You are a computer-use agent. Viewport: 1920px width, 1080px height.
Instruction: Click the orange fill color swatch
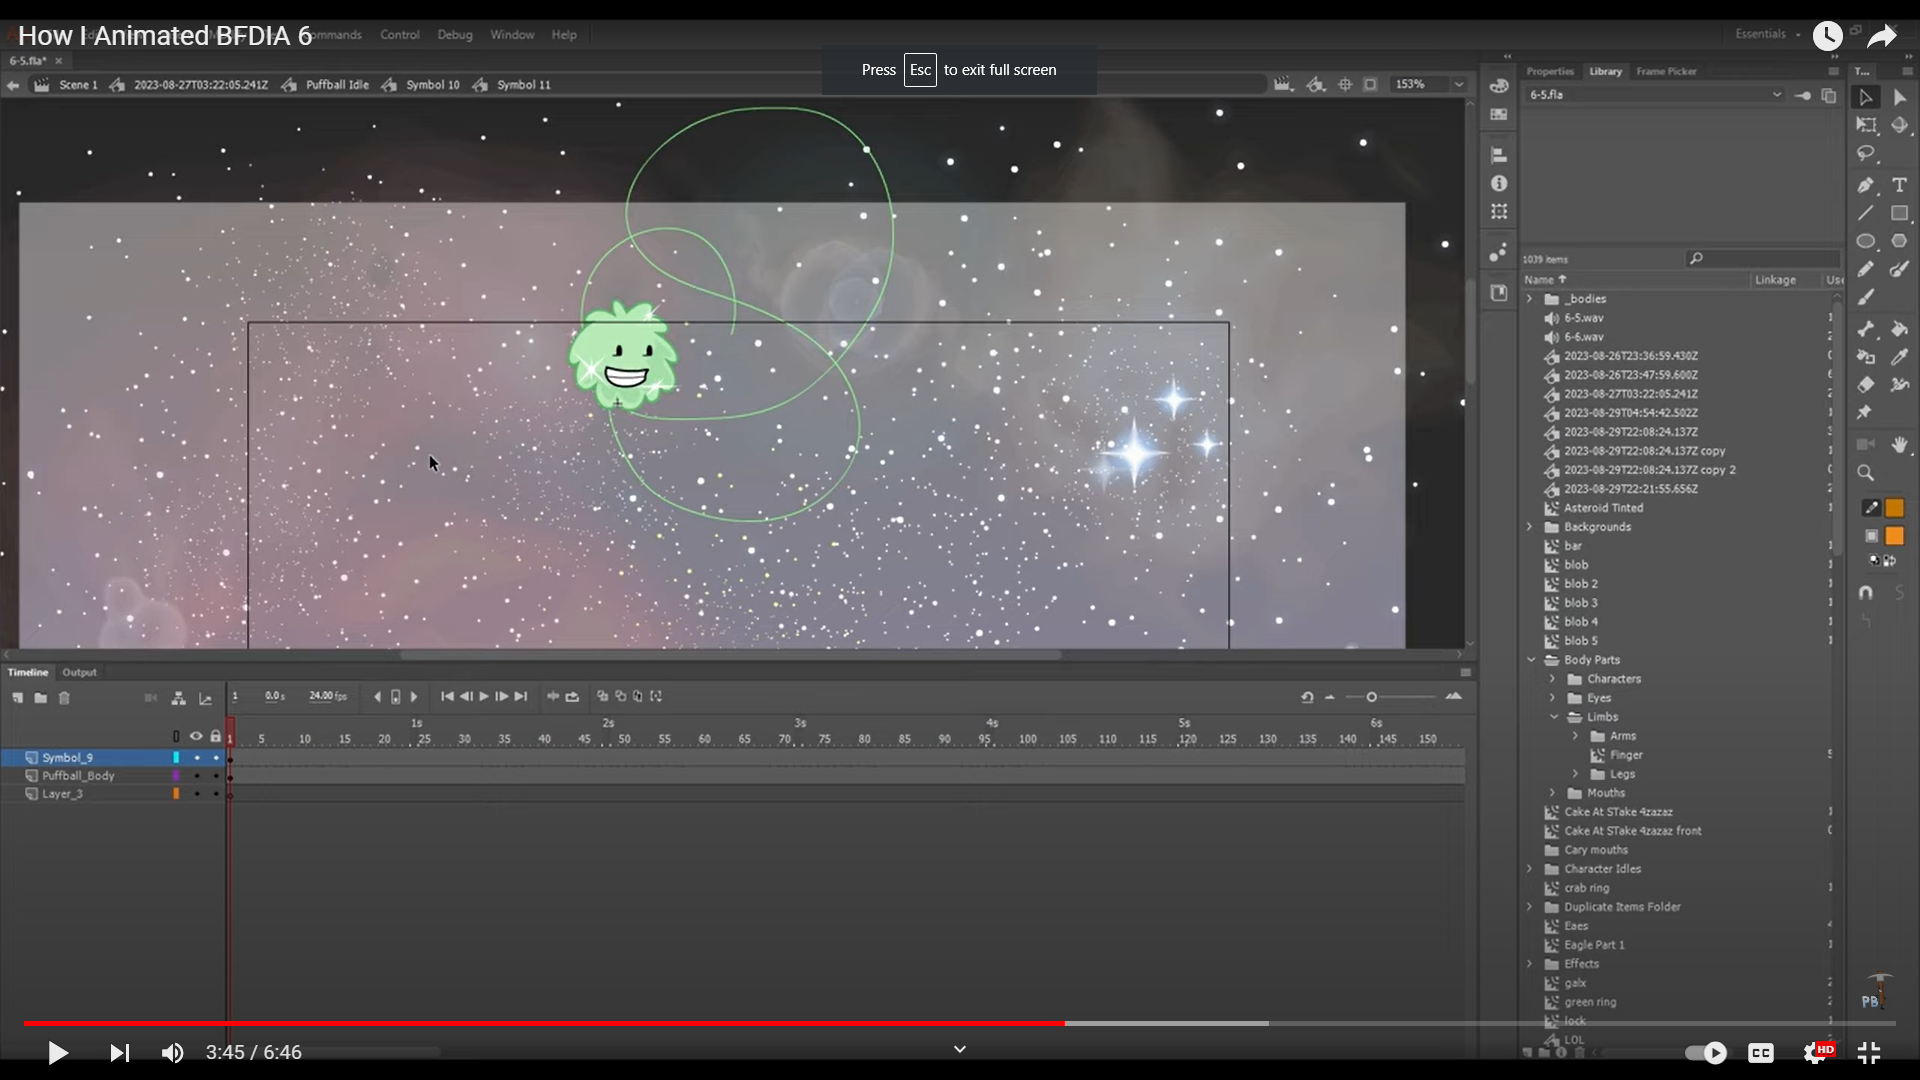[1894, 536]
